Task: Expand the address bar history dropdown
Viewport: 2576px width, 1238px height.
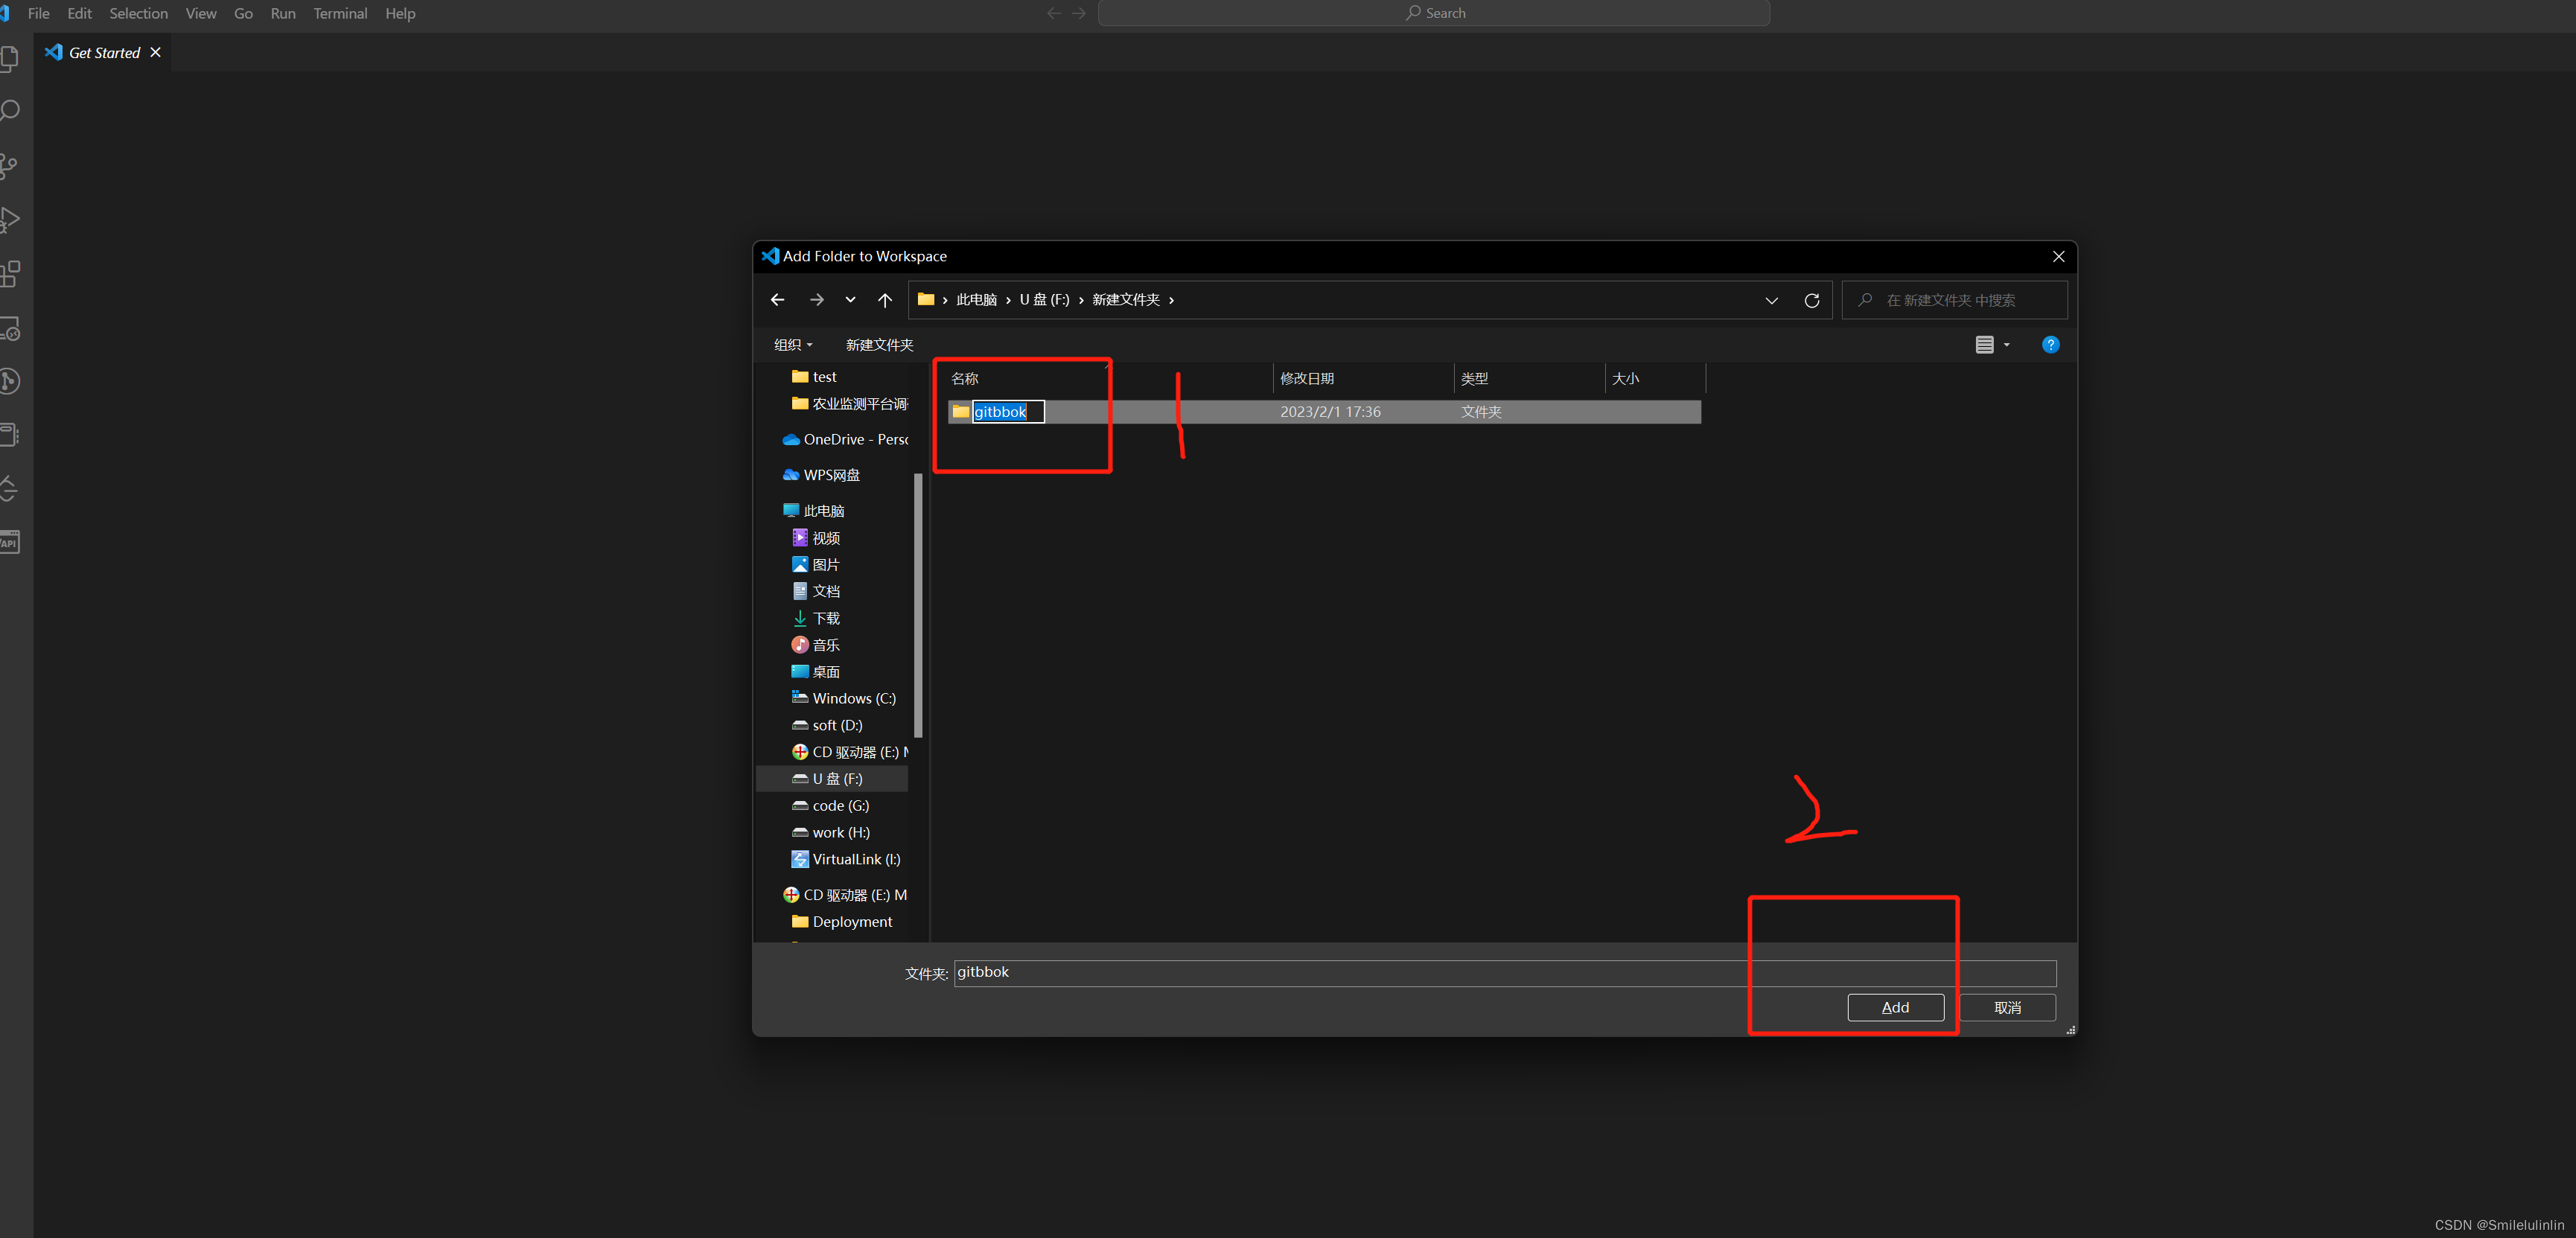Action: [1771, 300]
